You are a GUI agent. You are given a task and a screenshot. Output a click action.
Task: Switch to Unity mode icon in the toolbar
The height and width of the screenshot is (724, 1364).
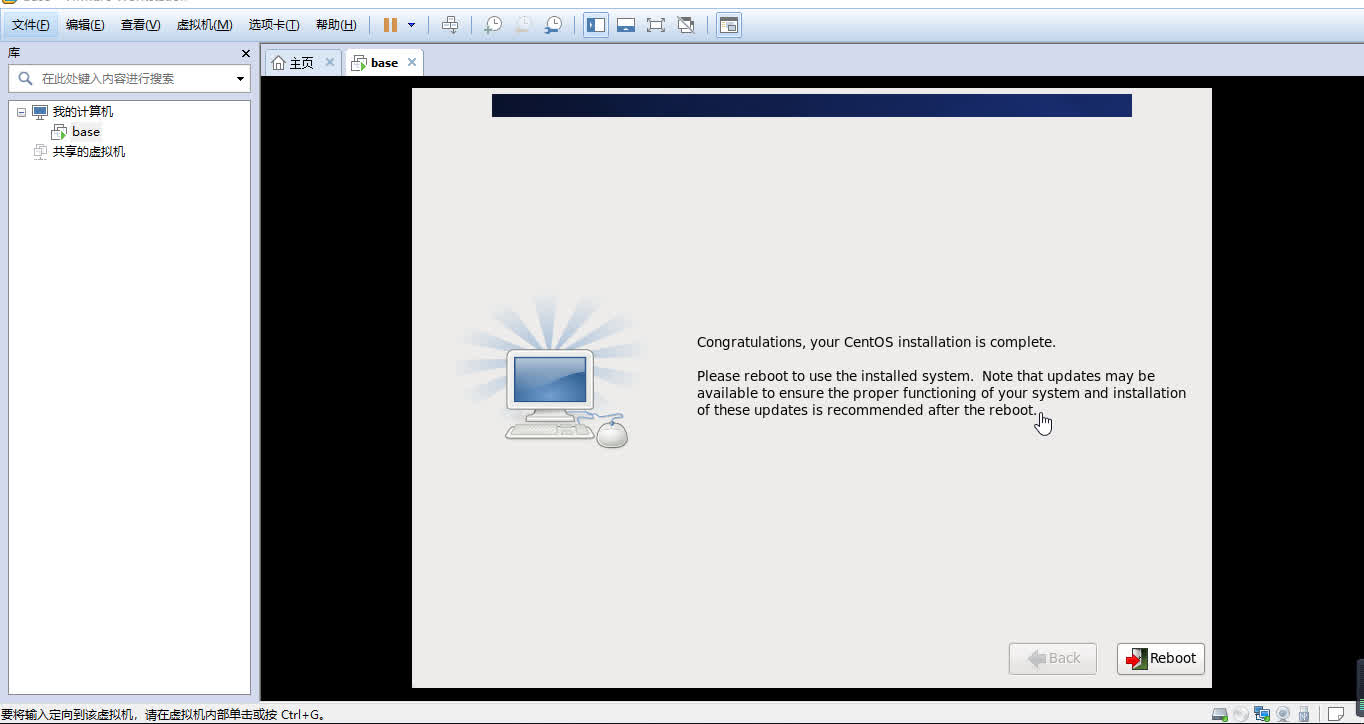pos(686,25)
